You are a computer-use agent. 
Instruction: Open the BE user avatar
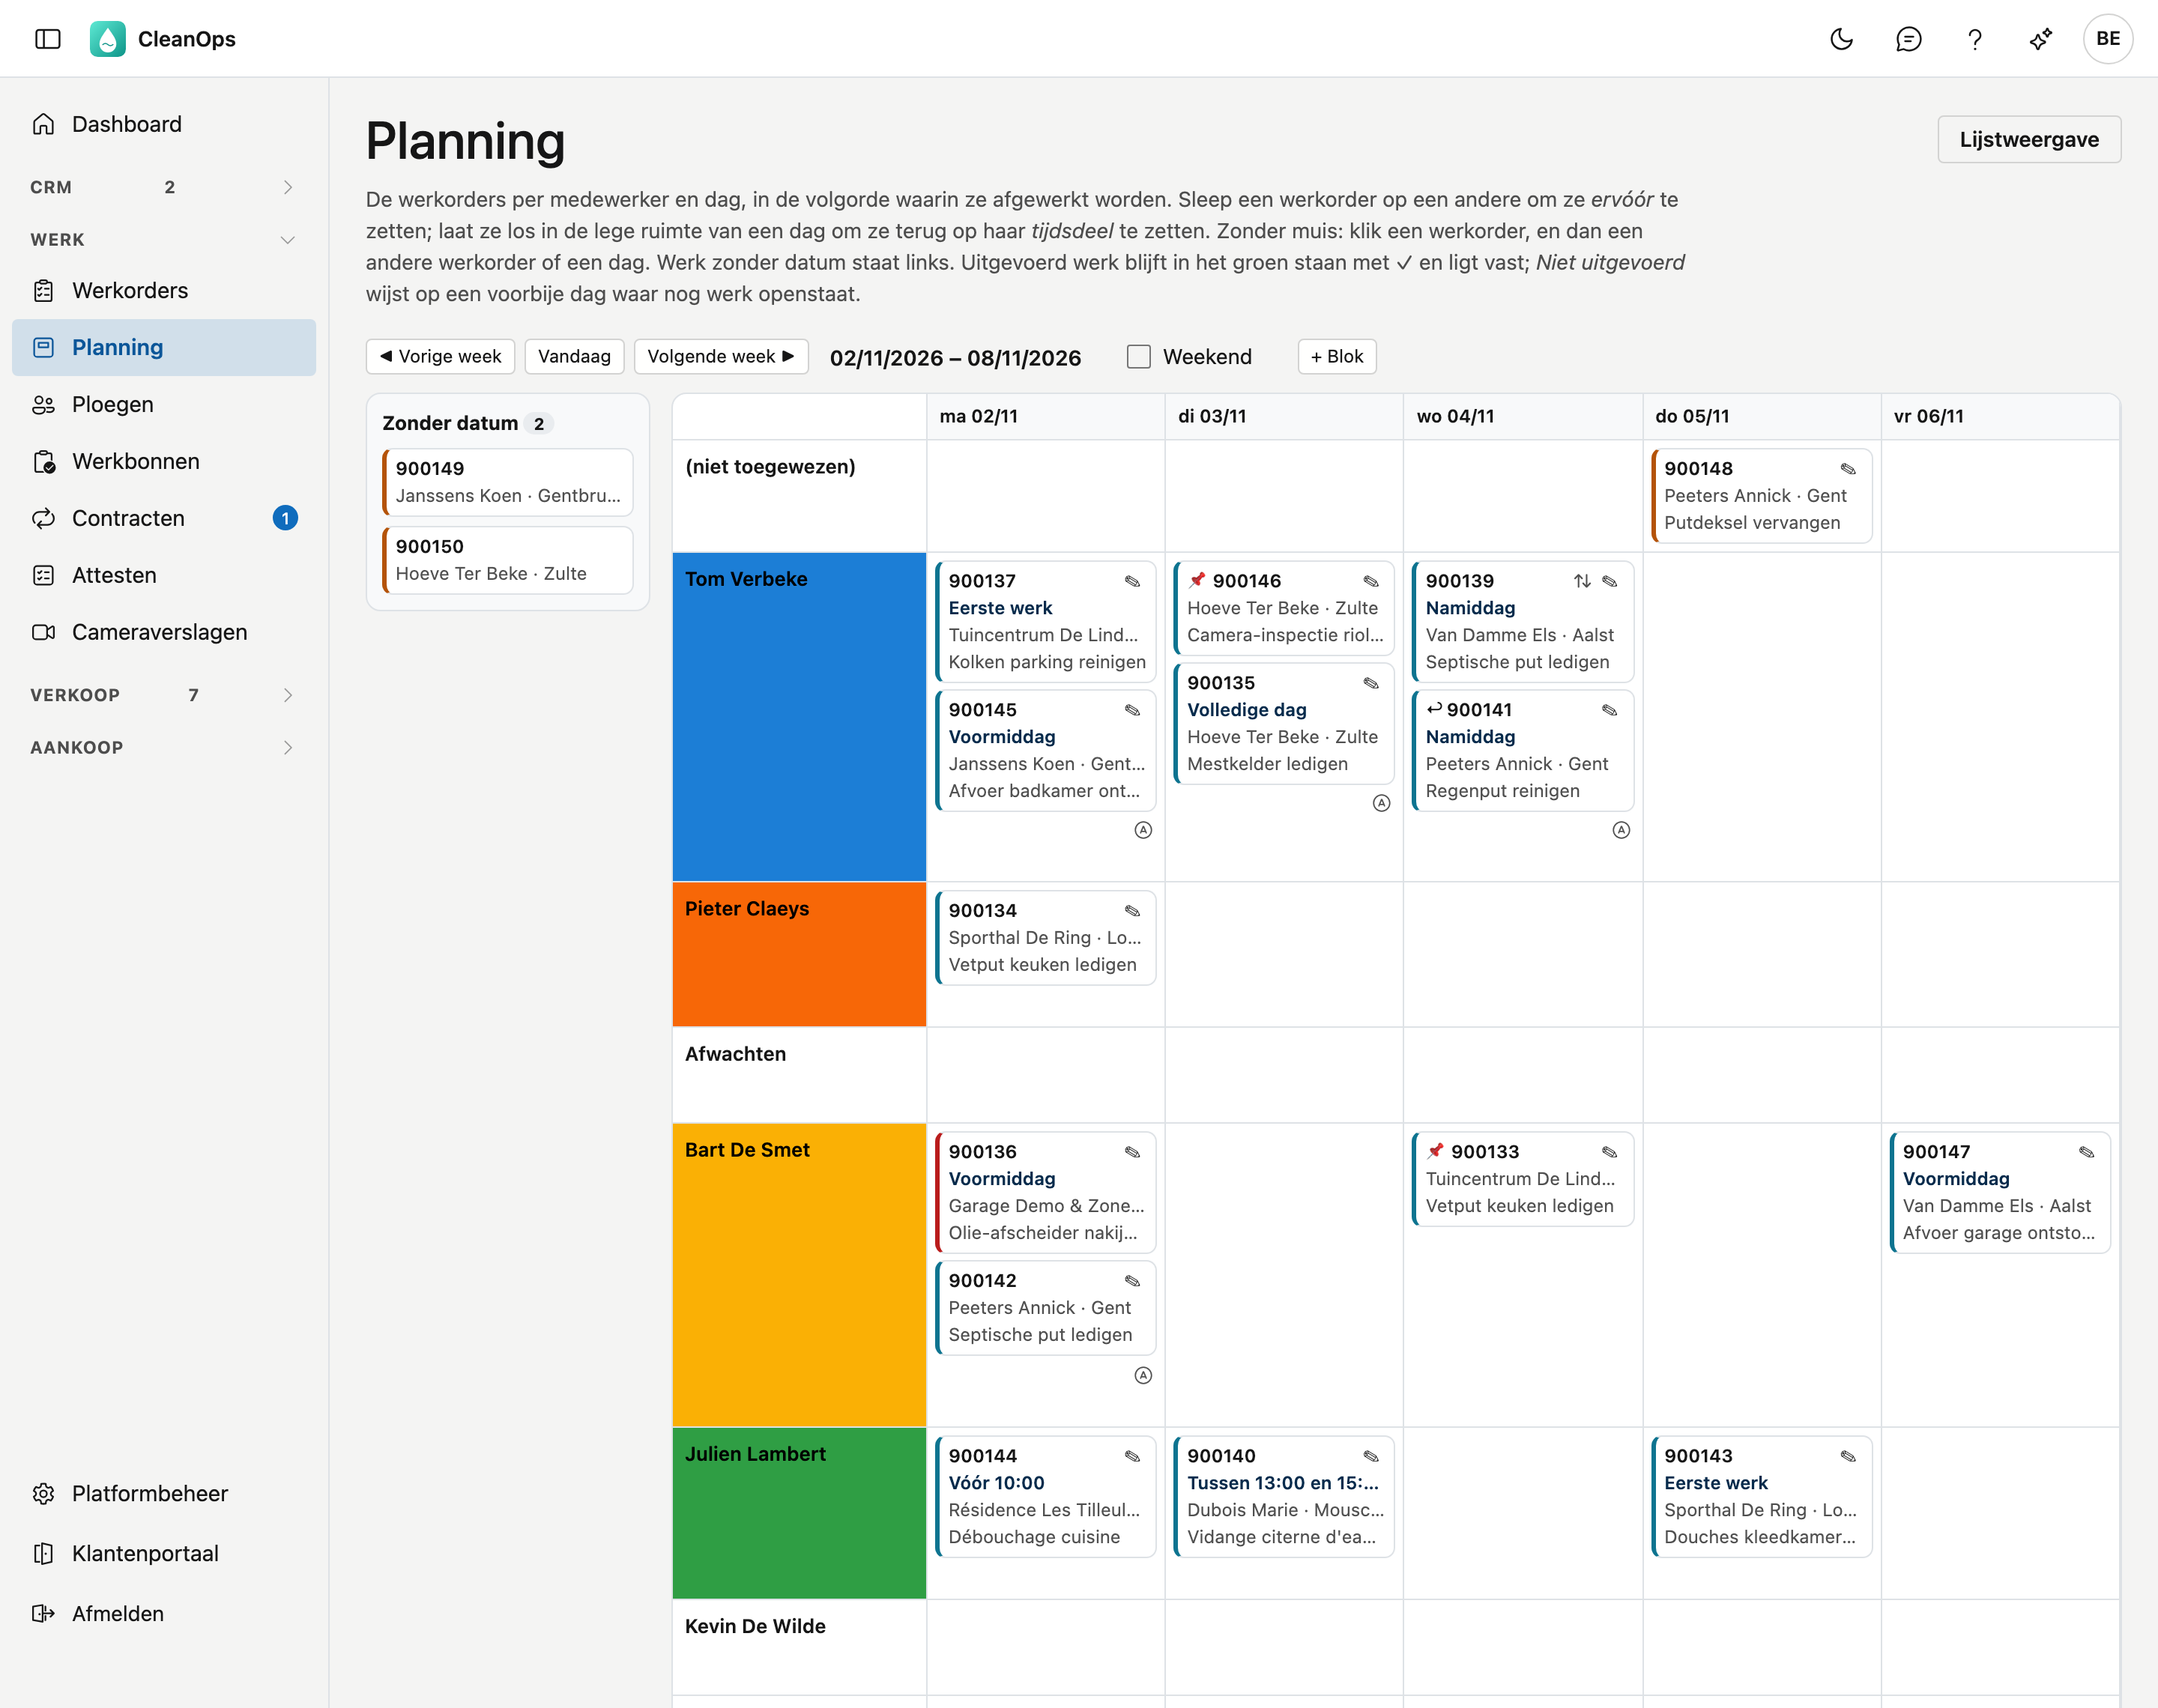pos(2108,39)
